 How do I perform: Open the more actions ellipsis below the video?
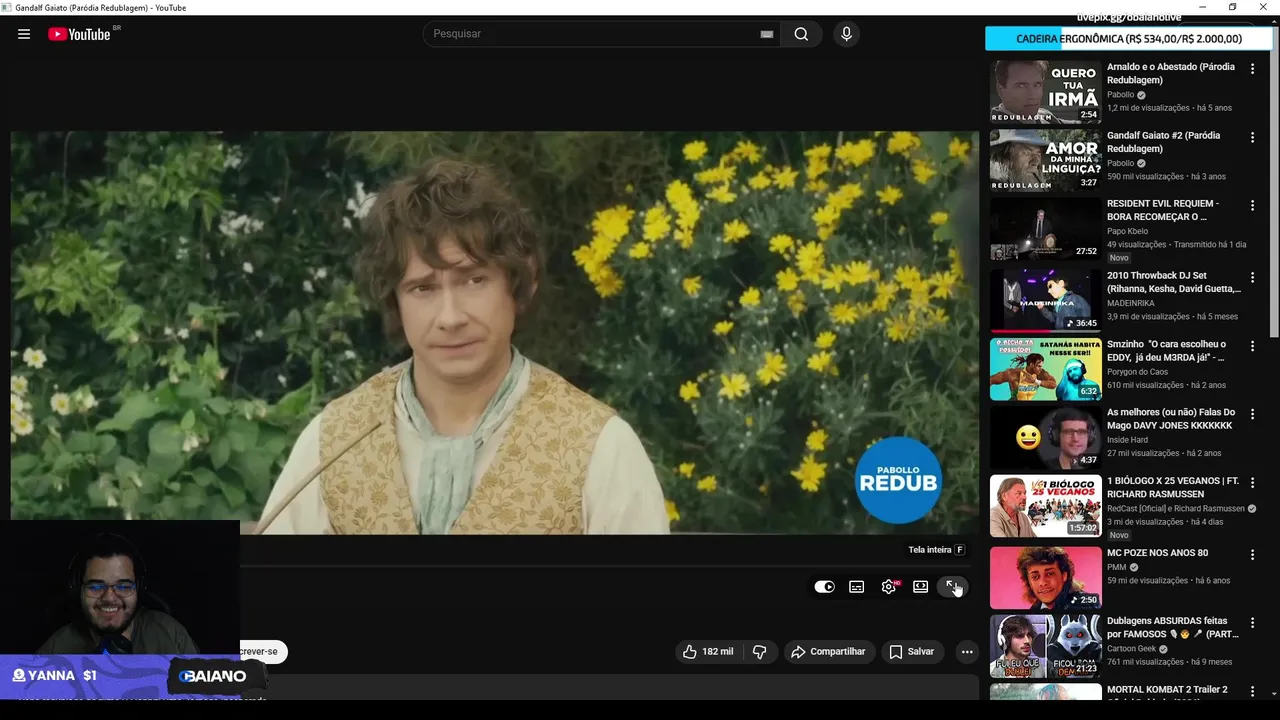tap(967, 652)
